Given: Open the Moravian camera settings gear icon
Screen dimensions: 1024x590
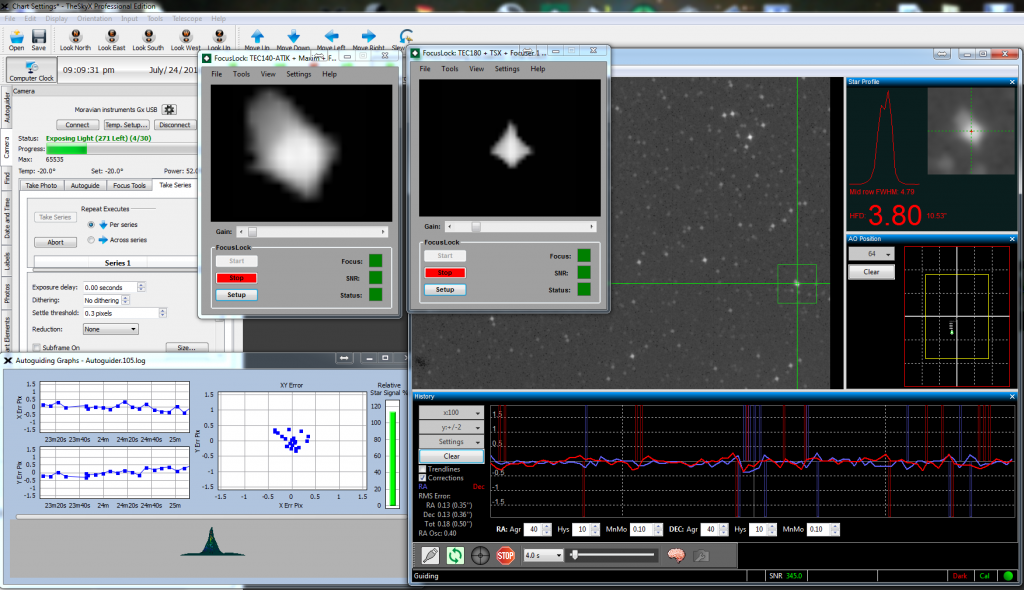Looking at the screenshot, I should tap(170, 110).
